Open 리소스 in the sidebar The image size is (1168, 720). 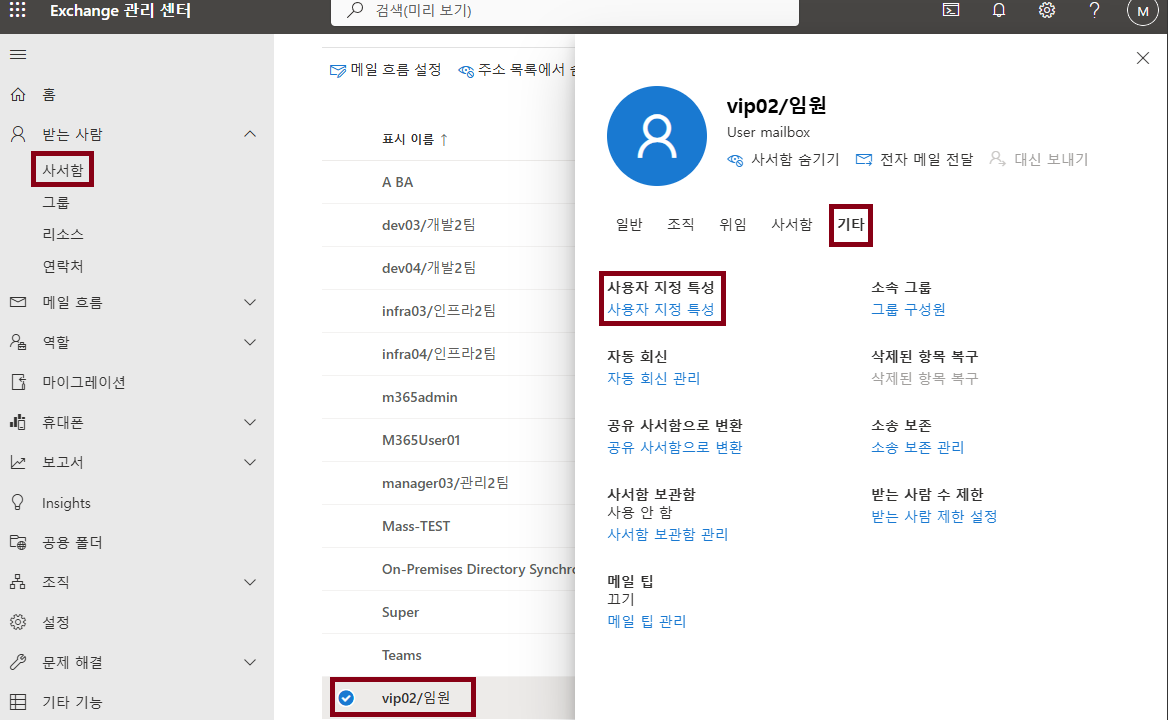point(63,234)
